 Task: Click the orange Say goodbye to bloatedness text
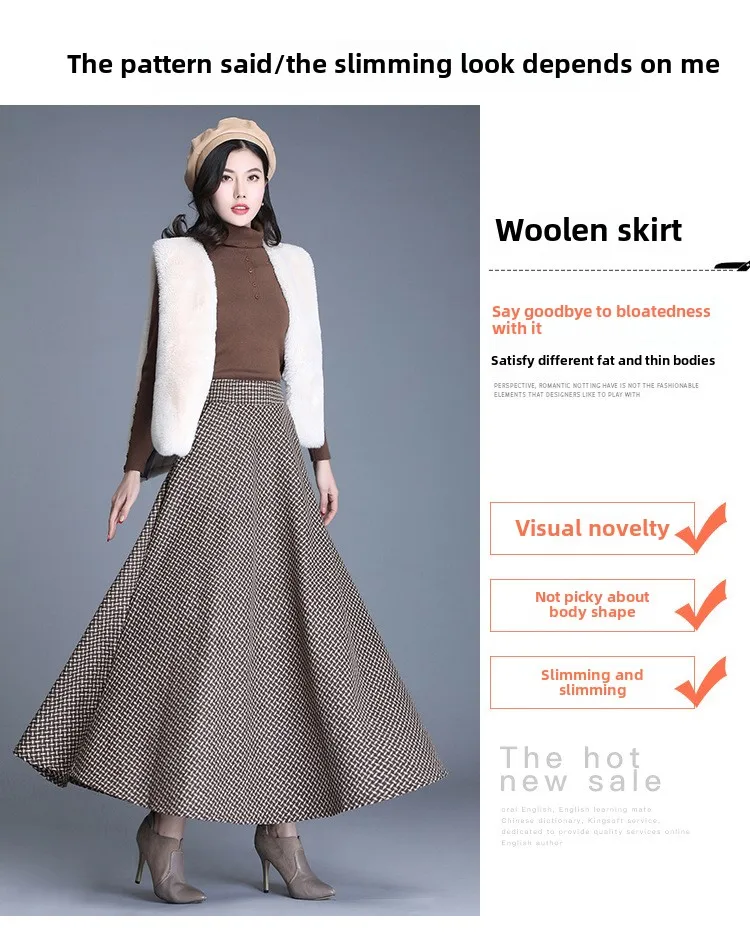(601, 320)
